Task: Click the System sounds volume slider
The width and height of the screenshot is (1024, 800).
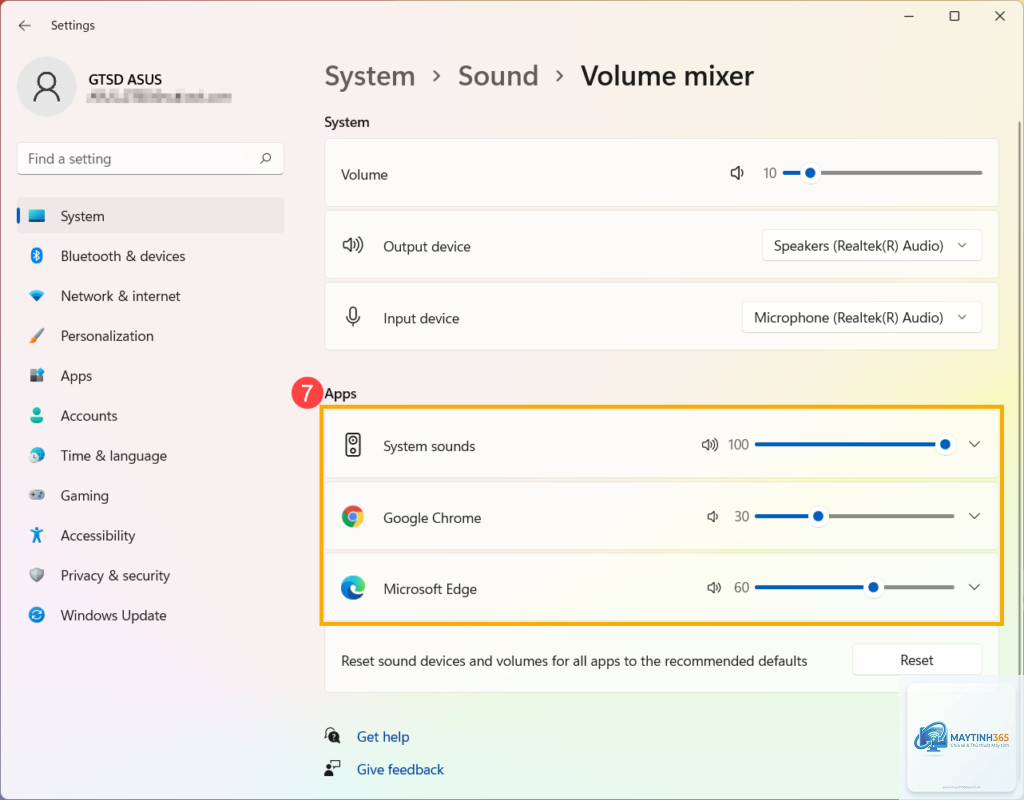Action: 855,445
